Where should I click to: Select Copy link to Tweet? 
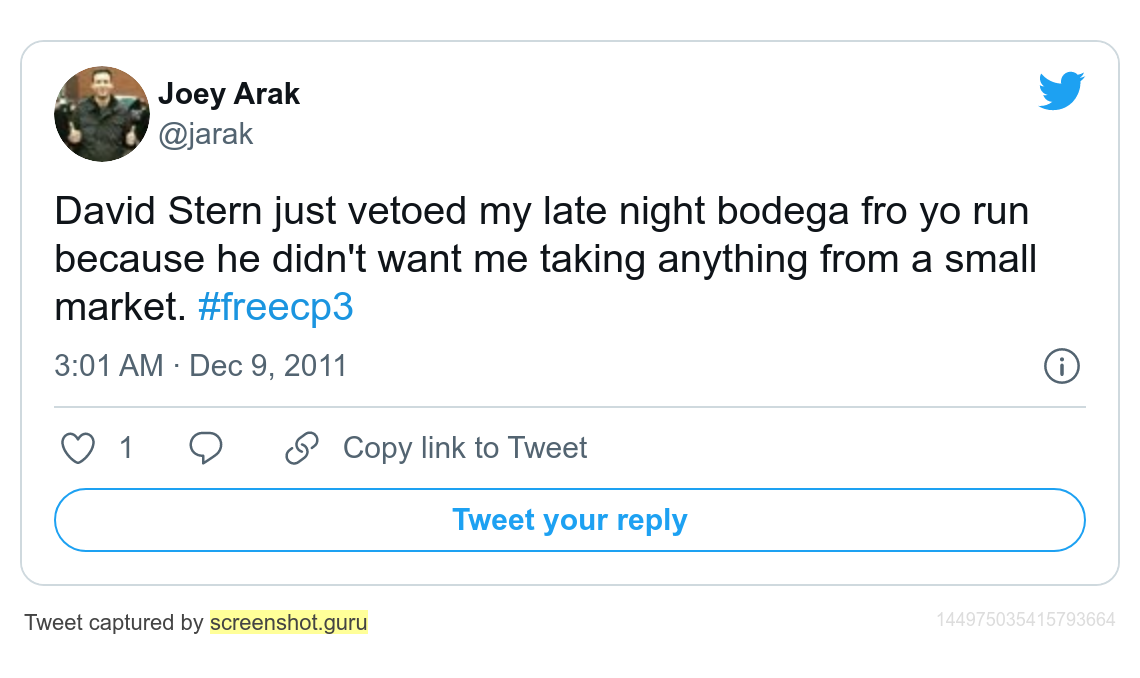(x=465, y=448)
